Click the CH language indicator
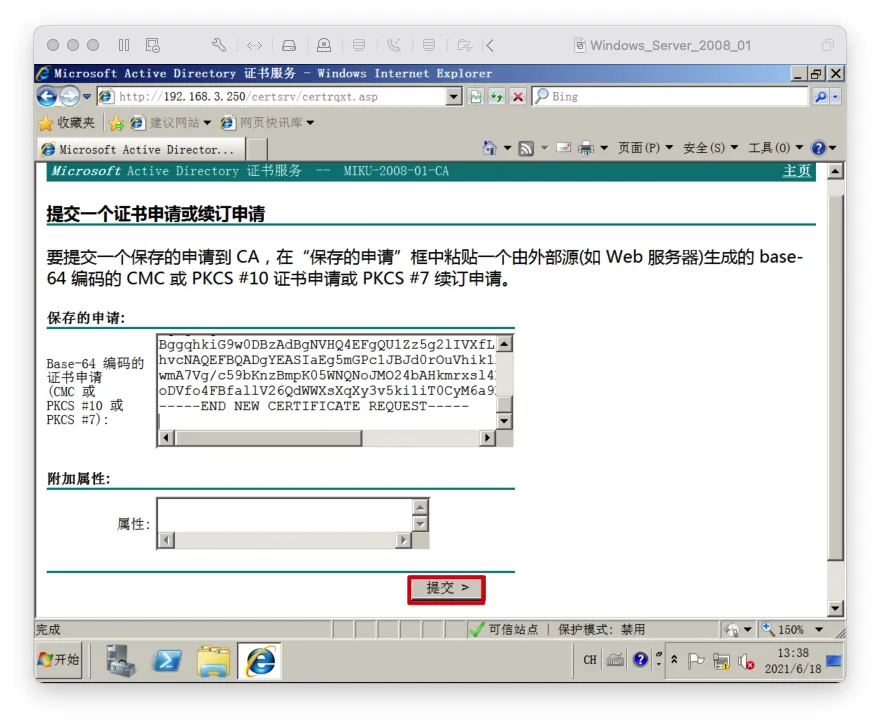The image size is (880, 725). (x=589, y=660)
